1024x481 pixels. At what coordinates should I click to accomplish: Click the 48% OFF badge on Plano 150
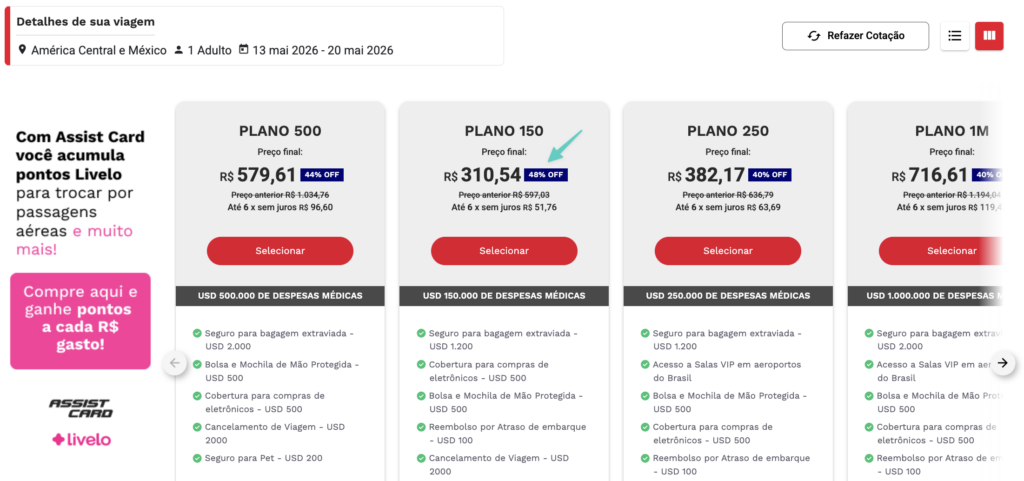pyautogui.click(x=546, y=175)
